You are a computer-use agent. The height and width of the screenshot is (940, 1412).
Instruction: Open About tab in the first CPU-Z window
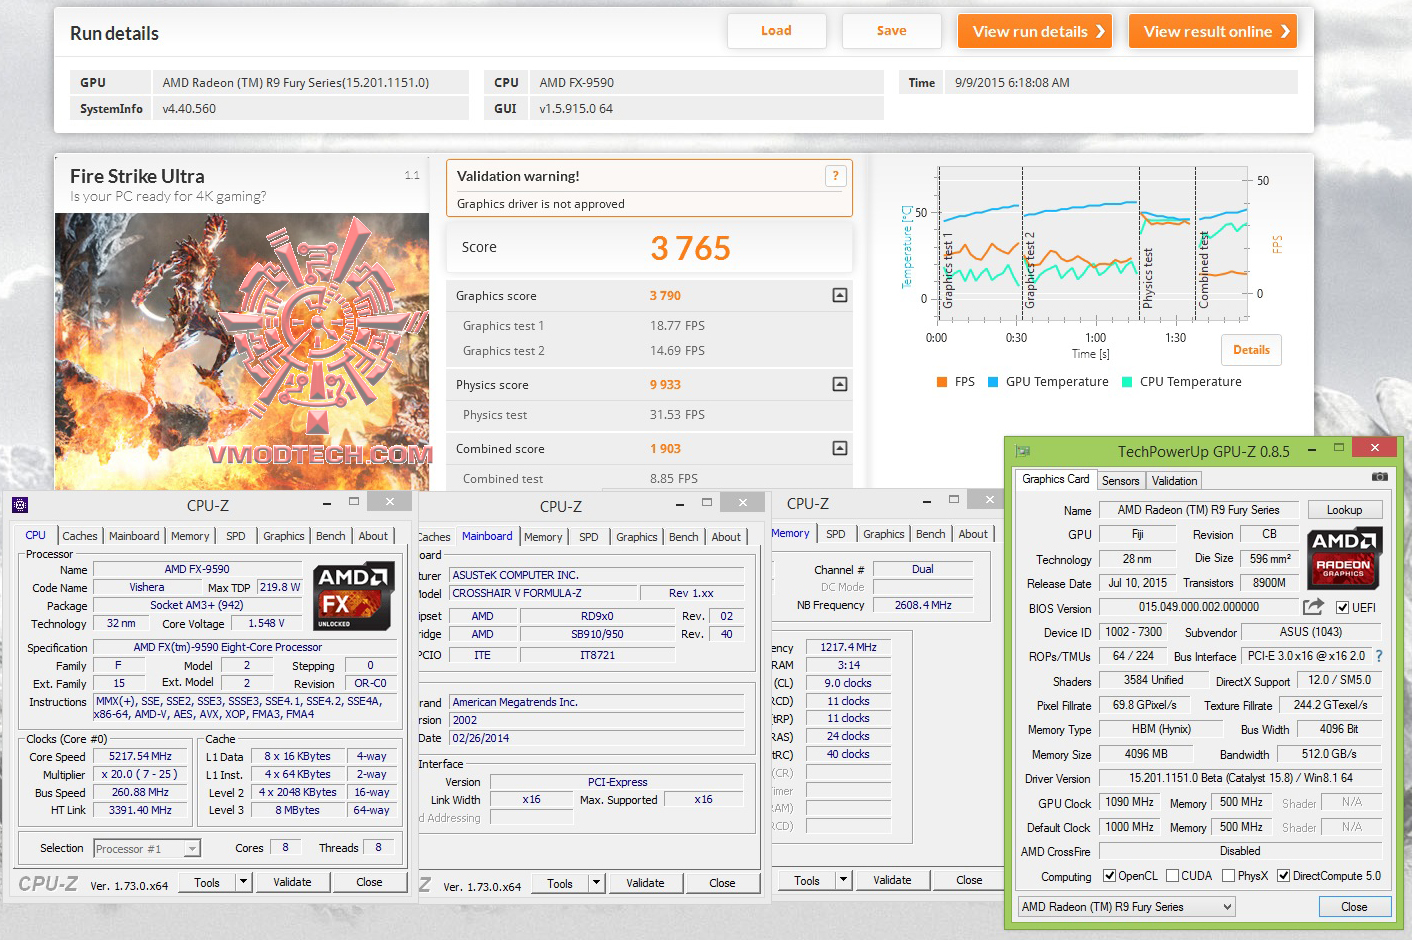[x=373, y=536]
